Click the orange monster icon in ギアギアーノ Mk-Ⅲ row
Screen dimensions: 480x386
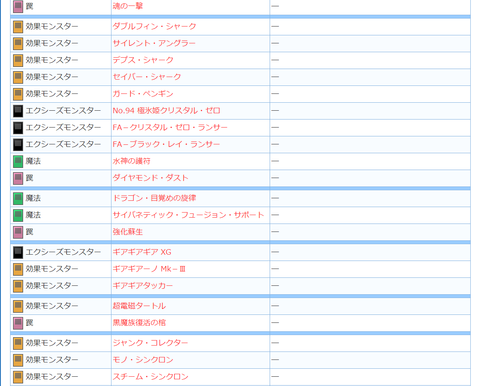tap(18, 269)
